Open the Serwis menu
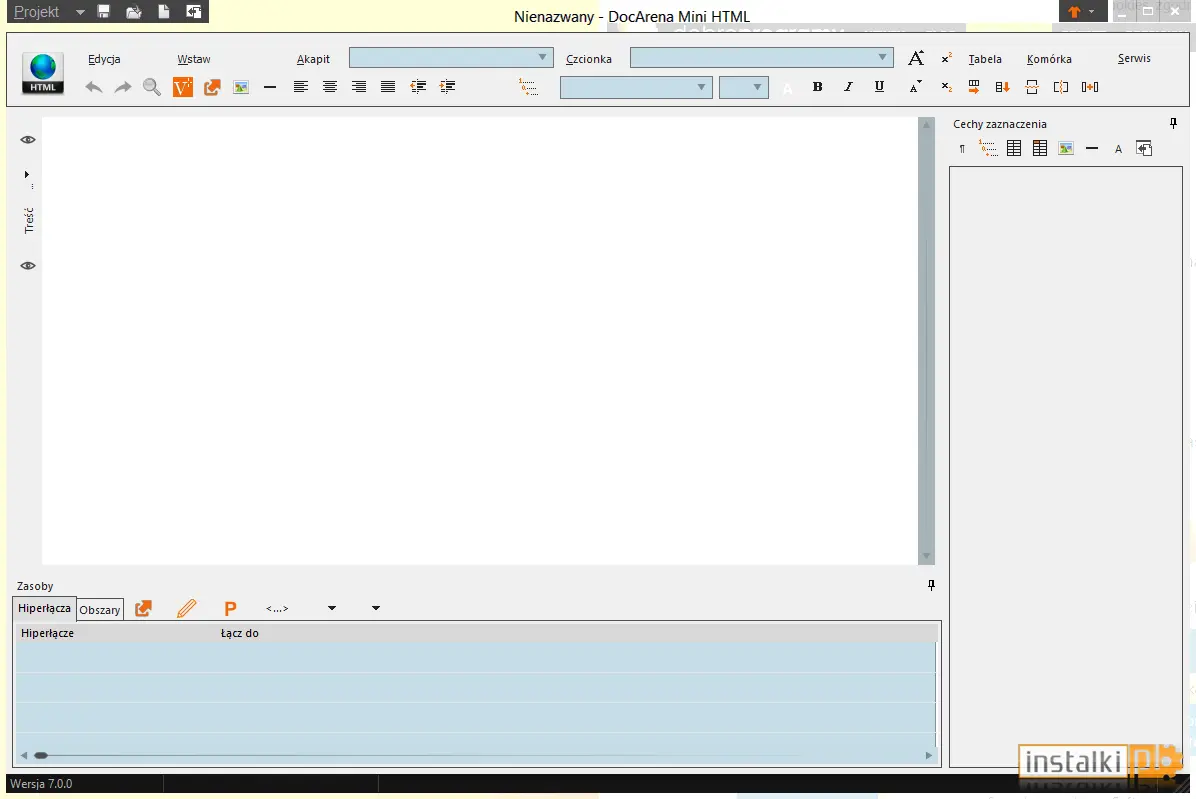Viewport: 1196px width, 799px height. [1134, 58]
